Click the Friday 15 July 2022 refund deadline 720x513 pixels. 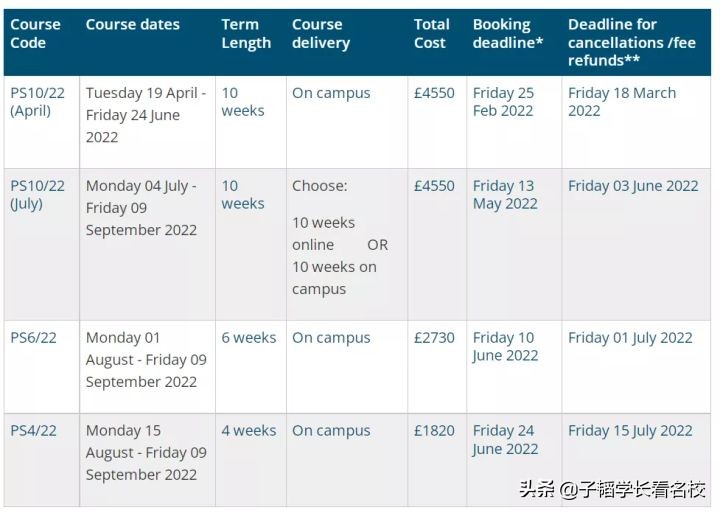[x=630, y=431]
